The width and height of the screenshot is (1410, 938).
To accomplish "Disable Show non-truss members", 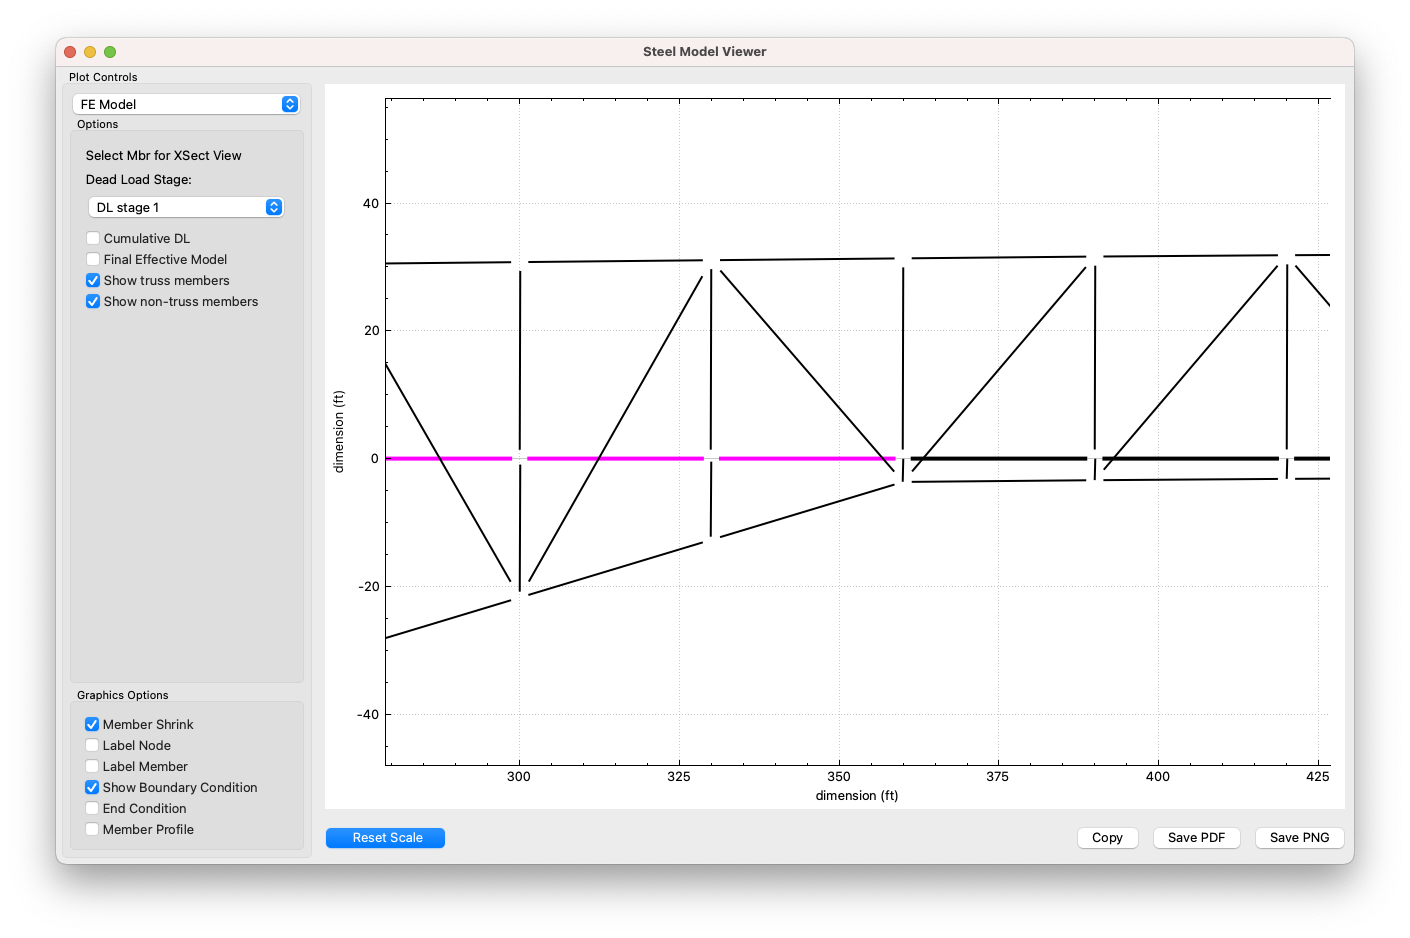I will (x=93, y=301).
